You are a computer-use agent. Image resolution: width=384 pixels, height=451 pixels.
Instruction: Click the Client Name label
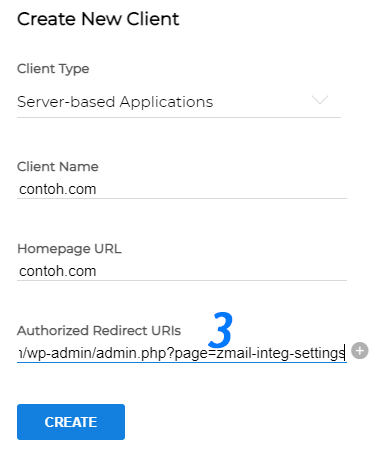pyautogui.click(x=58, y=167)
